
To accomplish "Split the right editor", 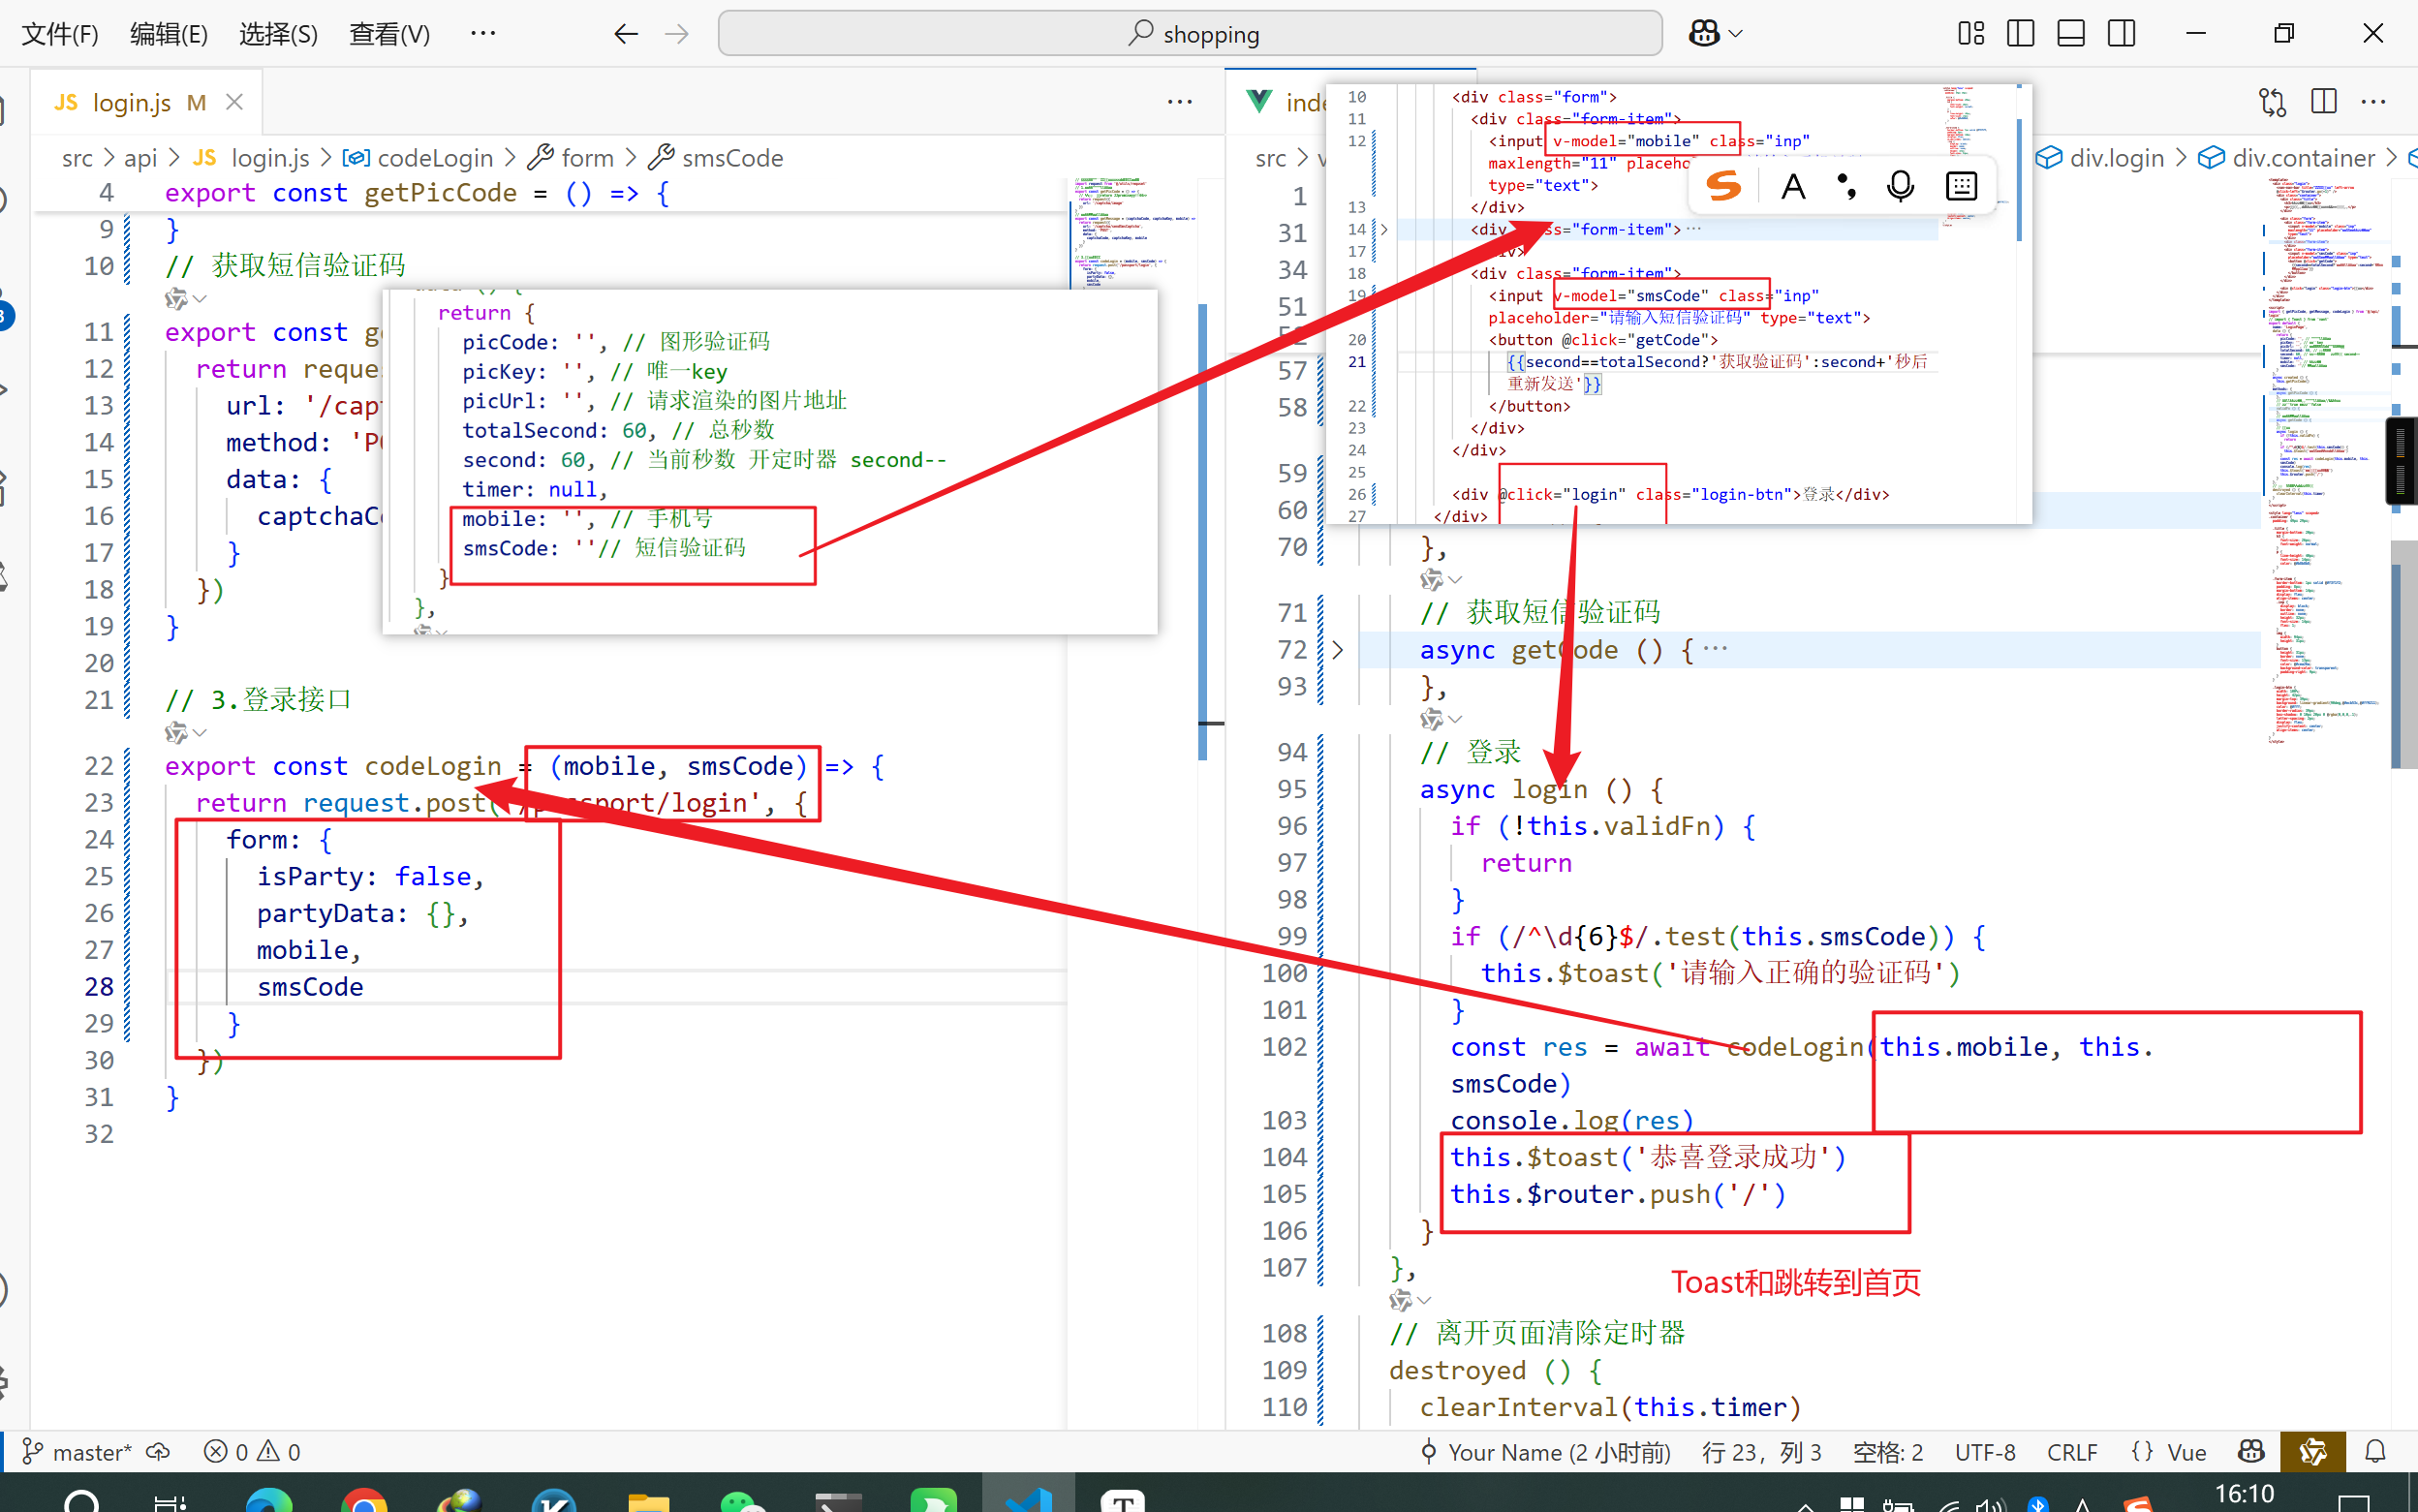I will click(x=2323, y=101).
